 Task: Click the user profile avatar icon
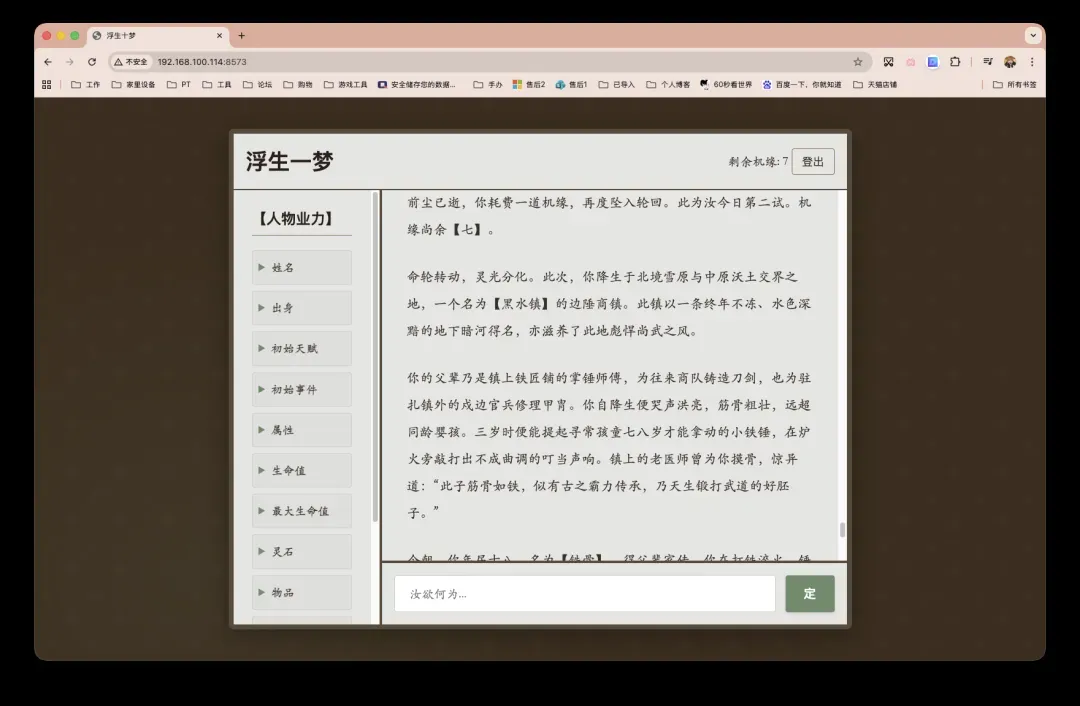tap(1010, 62)
